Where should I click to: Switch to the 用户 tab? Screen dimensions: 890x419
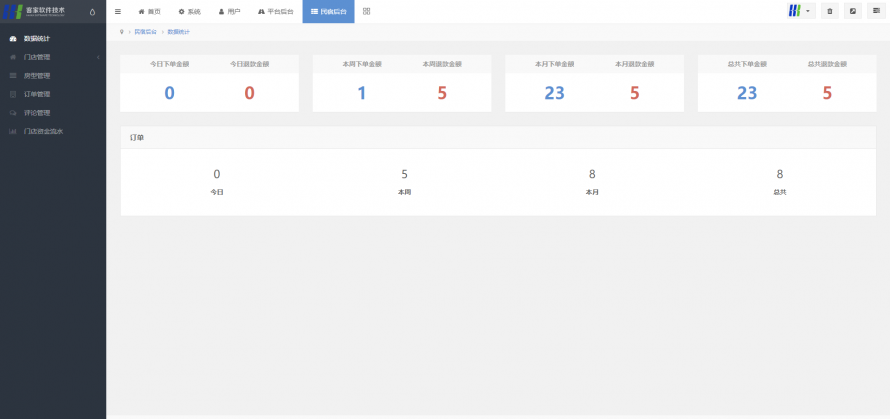229,11
